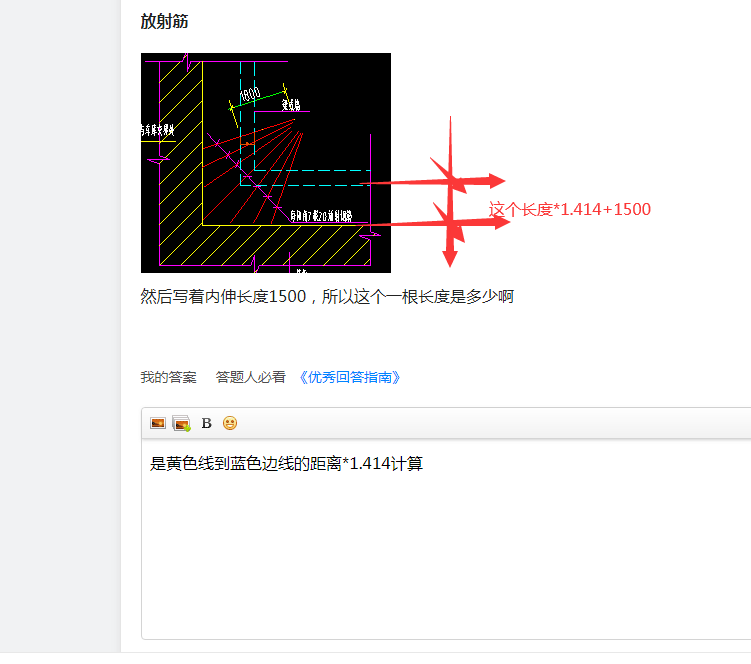Open the CAD drawing thumbnail of 放射筋
Viewport: 751px width, 664px height.
point(266,163)
